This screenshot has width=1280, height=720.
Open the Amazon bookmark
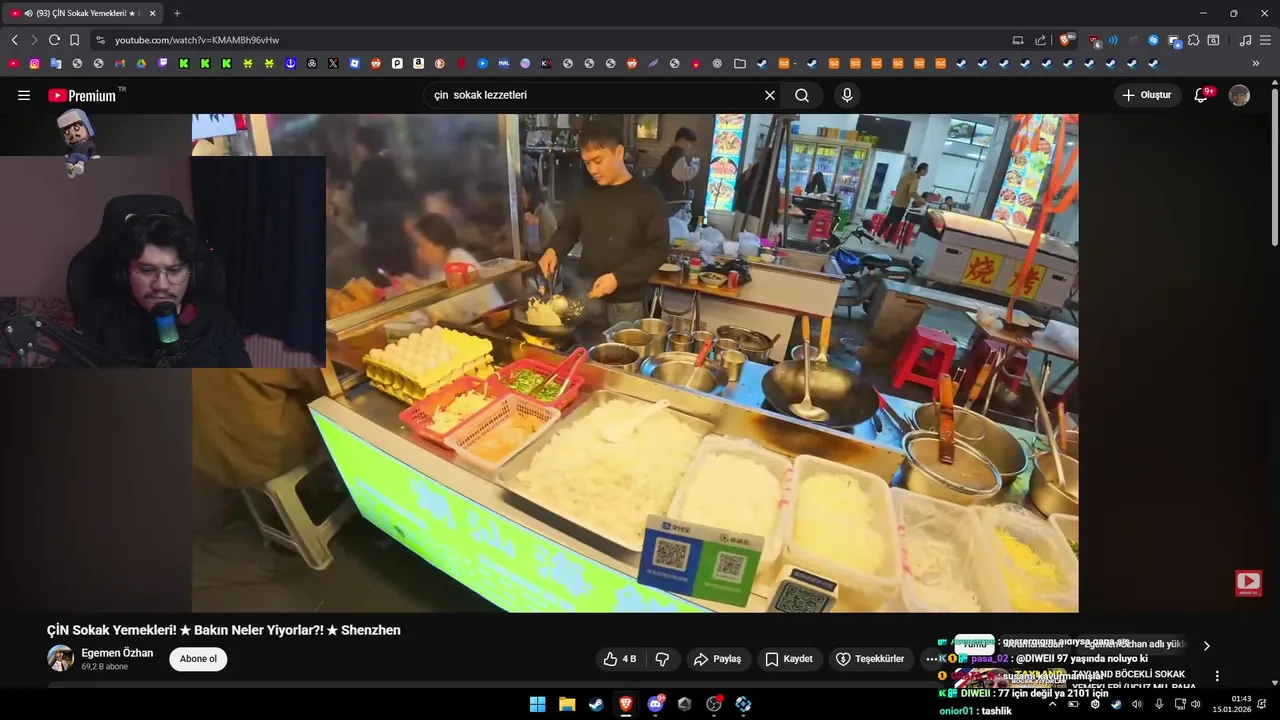(418, 63)
